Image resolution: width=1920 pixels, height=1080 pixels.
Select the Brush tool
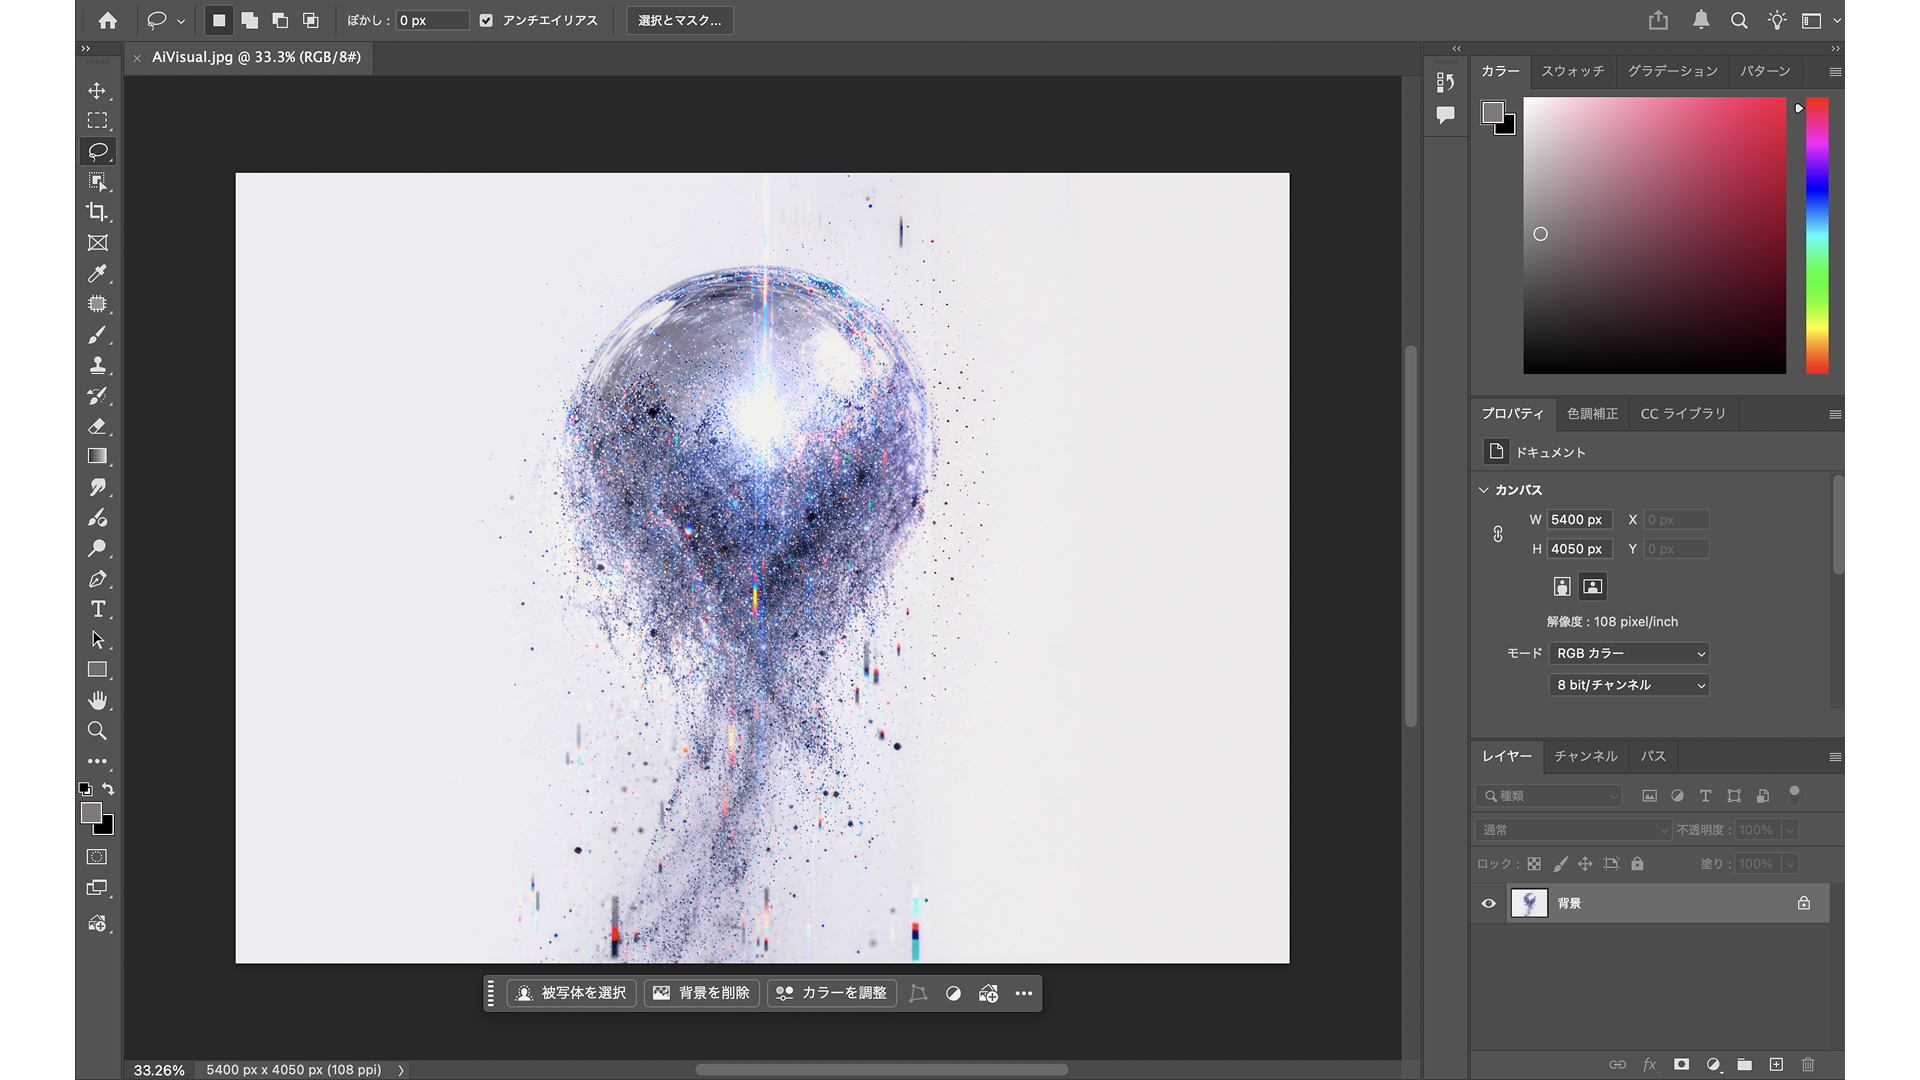coord(97,335)
